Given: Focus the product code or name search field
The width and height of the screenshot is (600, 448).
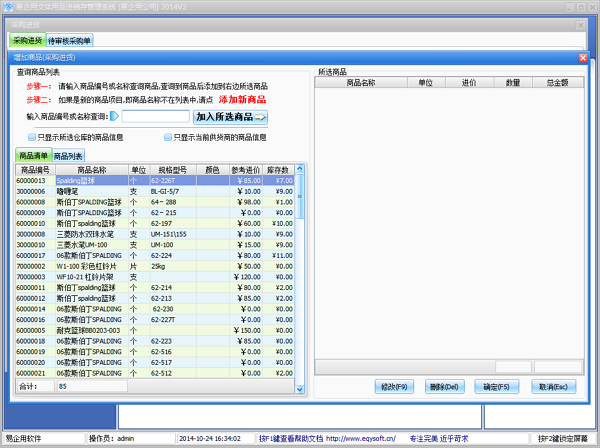Looking at the screenshot, I should [155, 116].
